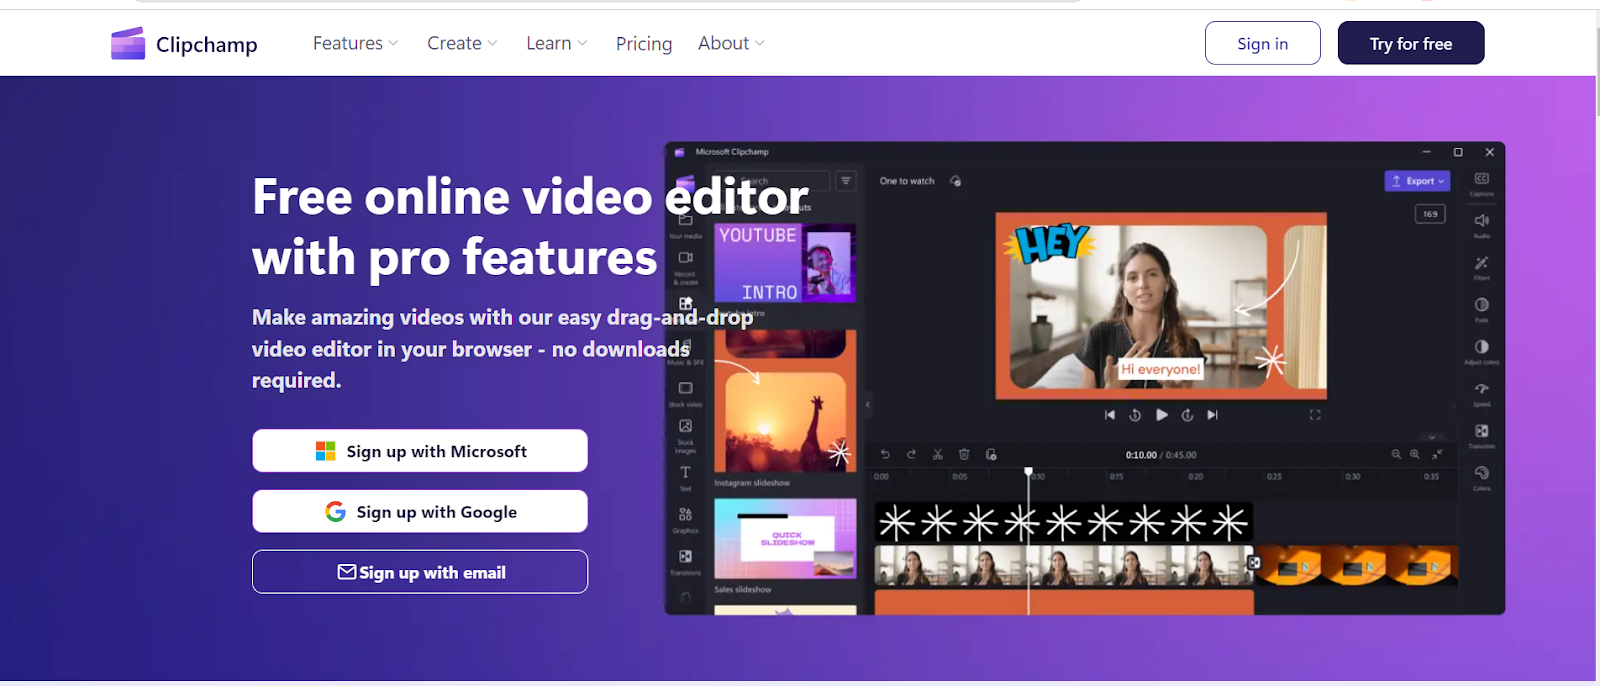The height and width of the screenshot is (686, 1600).
Task: Fast forward the preview a few seconds
Action: click(1187, 415)
